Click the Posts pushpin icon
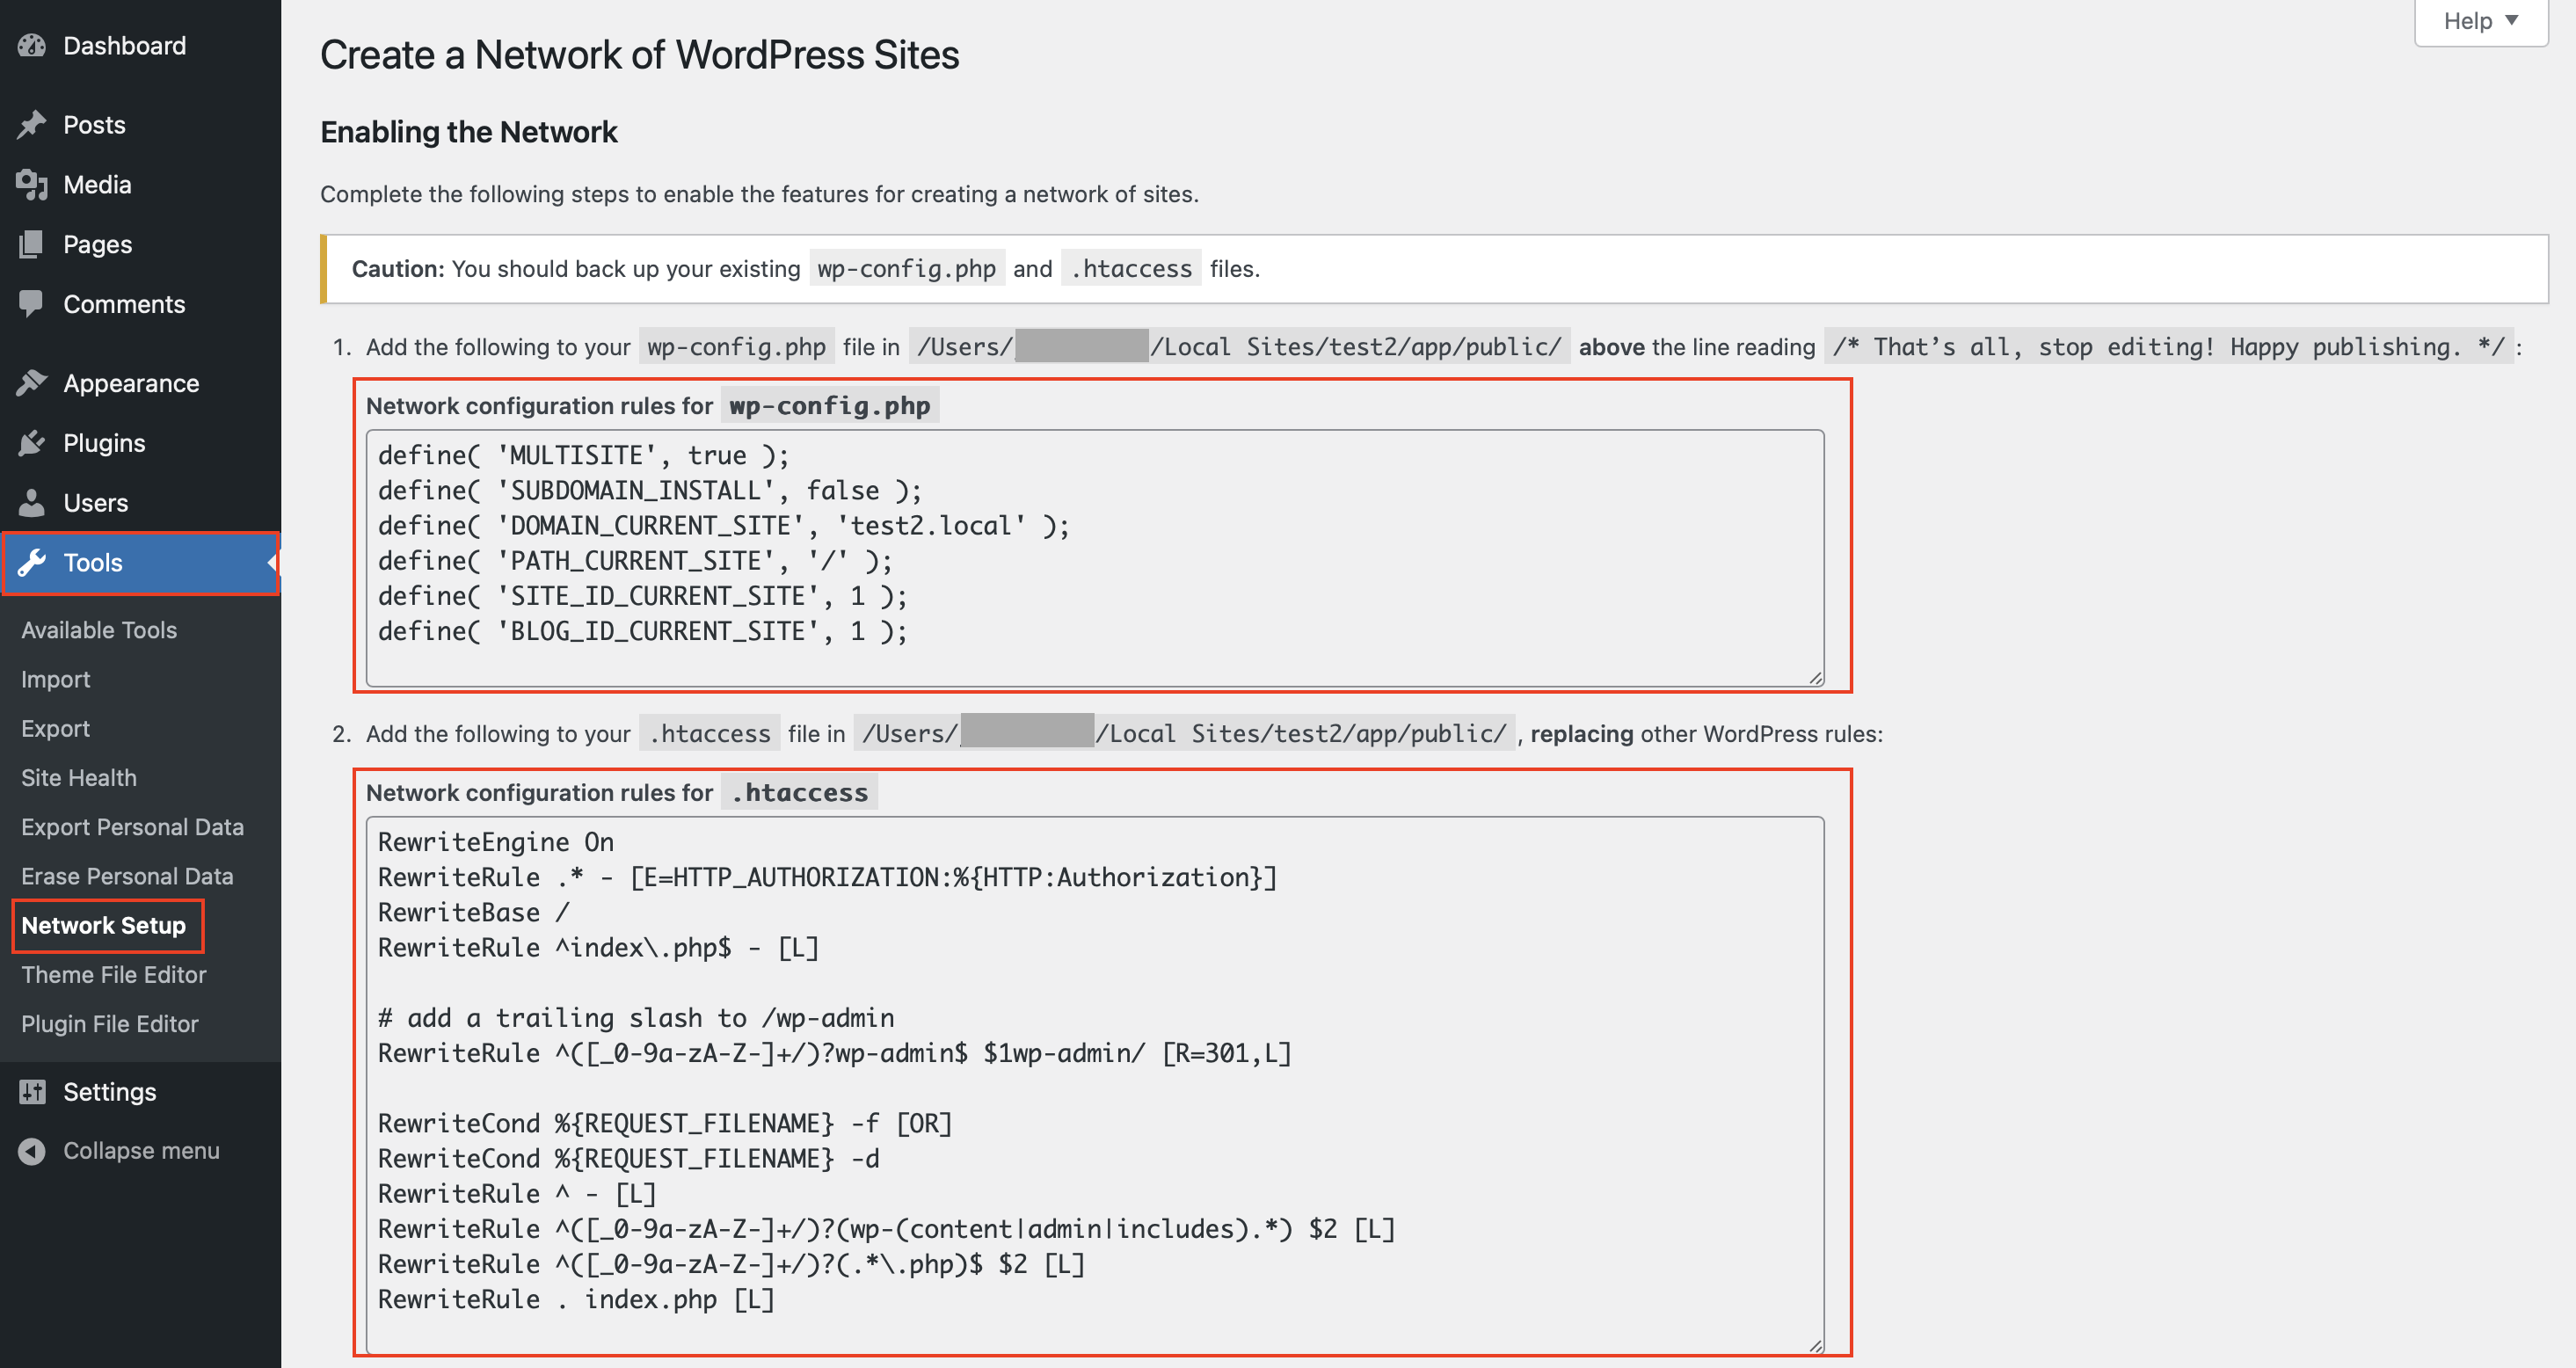 (x=32, y=125)
